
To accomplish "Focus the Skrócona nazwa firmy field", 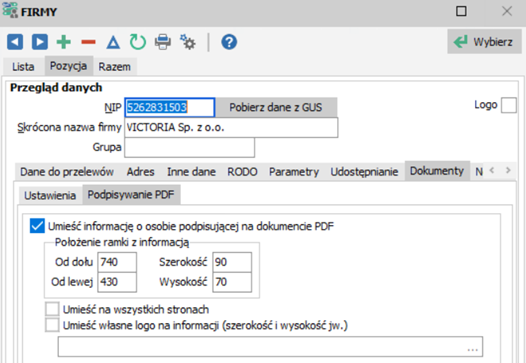I will (231, 127).
